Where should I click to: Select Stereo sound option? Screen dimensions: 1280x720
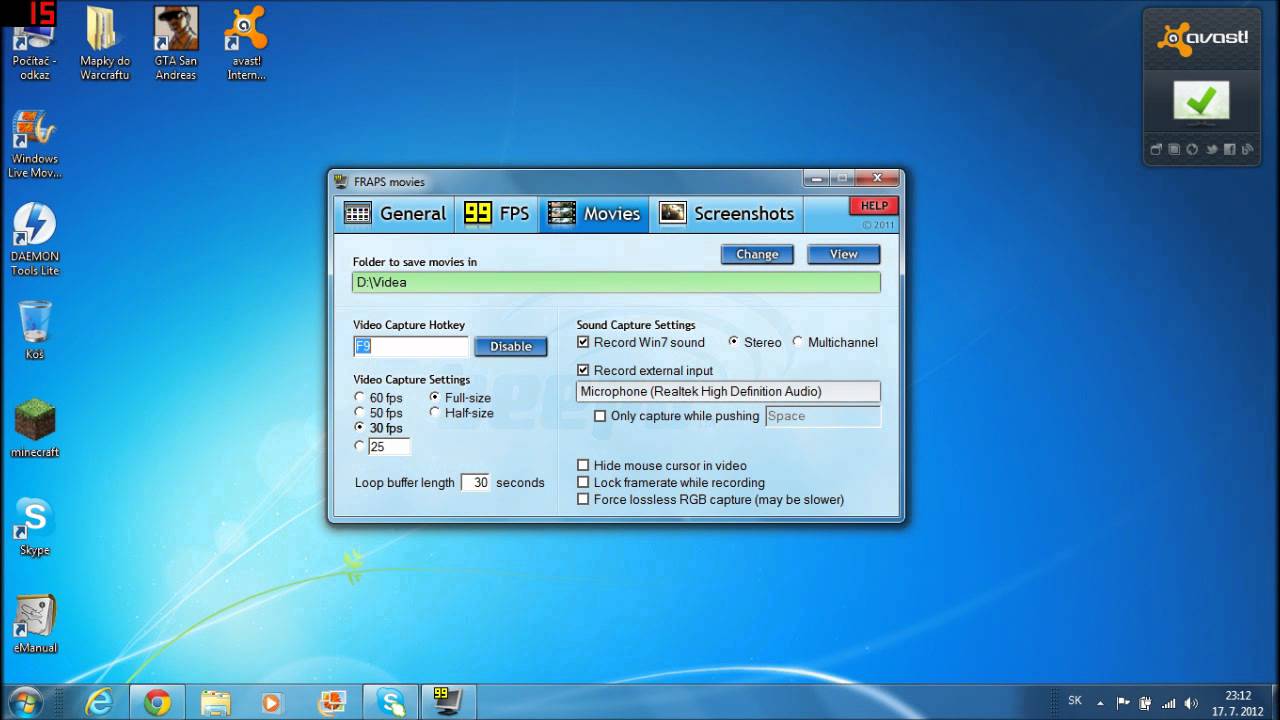pos(755,342)
